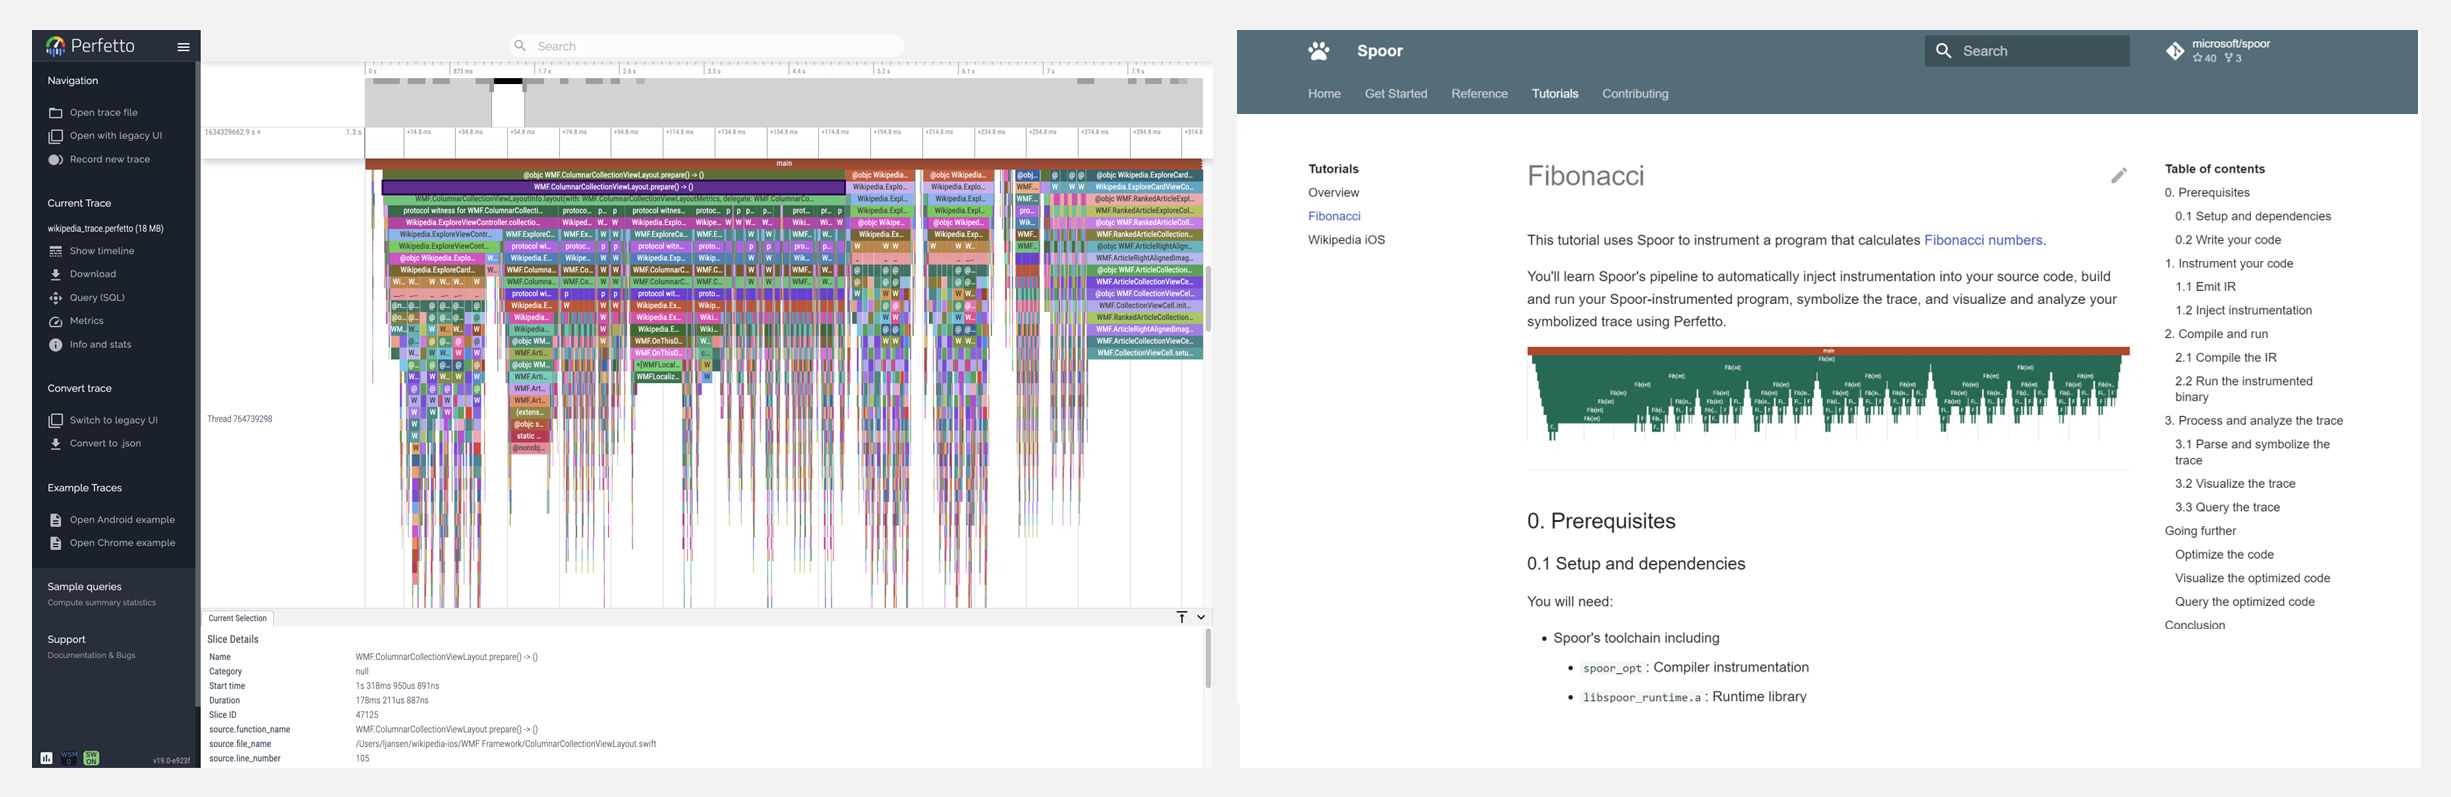2451x797 pixels.
Task: Click the Download trace icon
Action: [x=56, y=274]
